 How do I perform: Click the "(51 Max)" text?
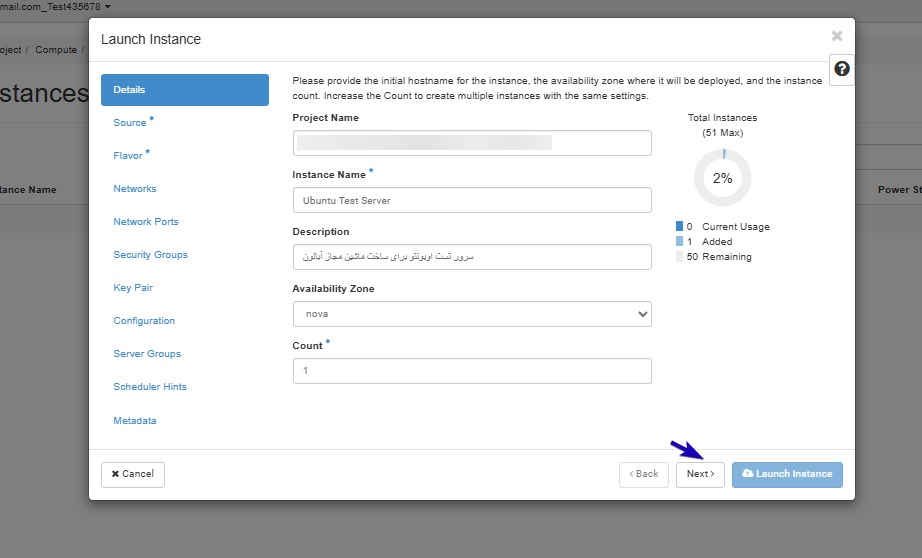coord(723,133)
